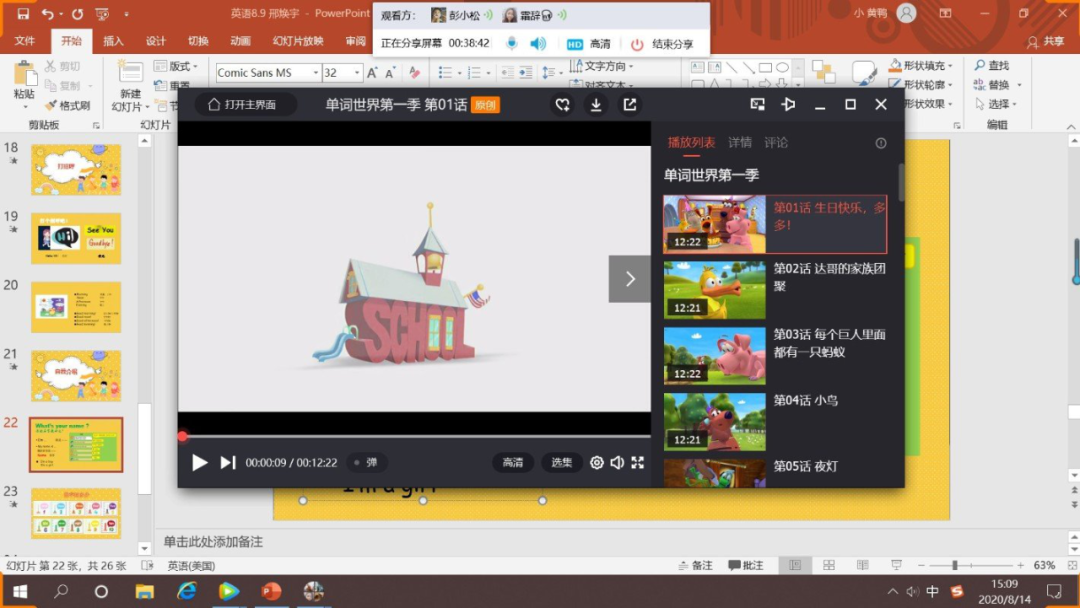Increase font size button
This screenshot has height=608, width=1080.
(x=372, y=73)
